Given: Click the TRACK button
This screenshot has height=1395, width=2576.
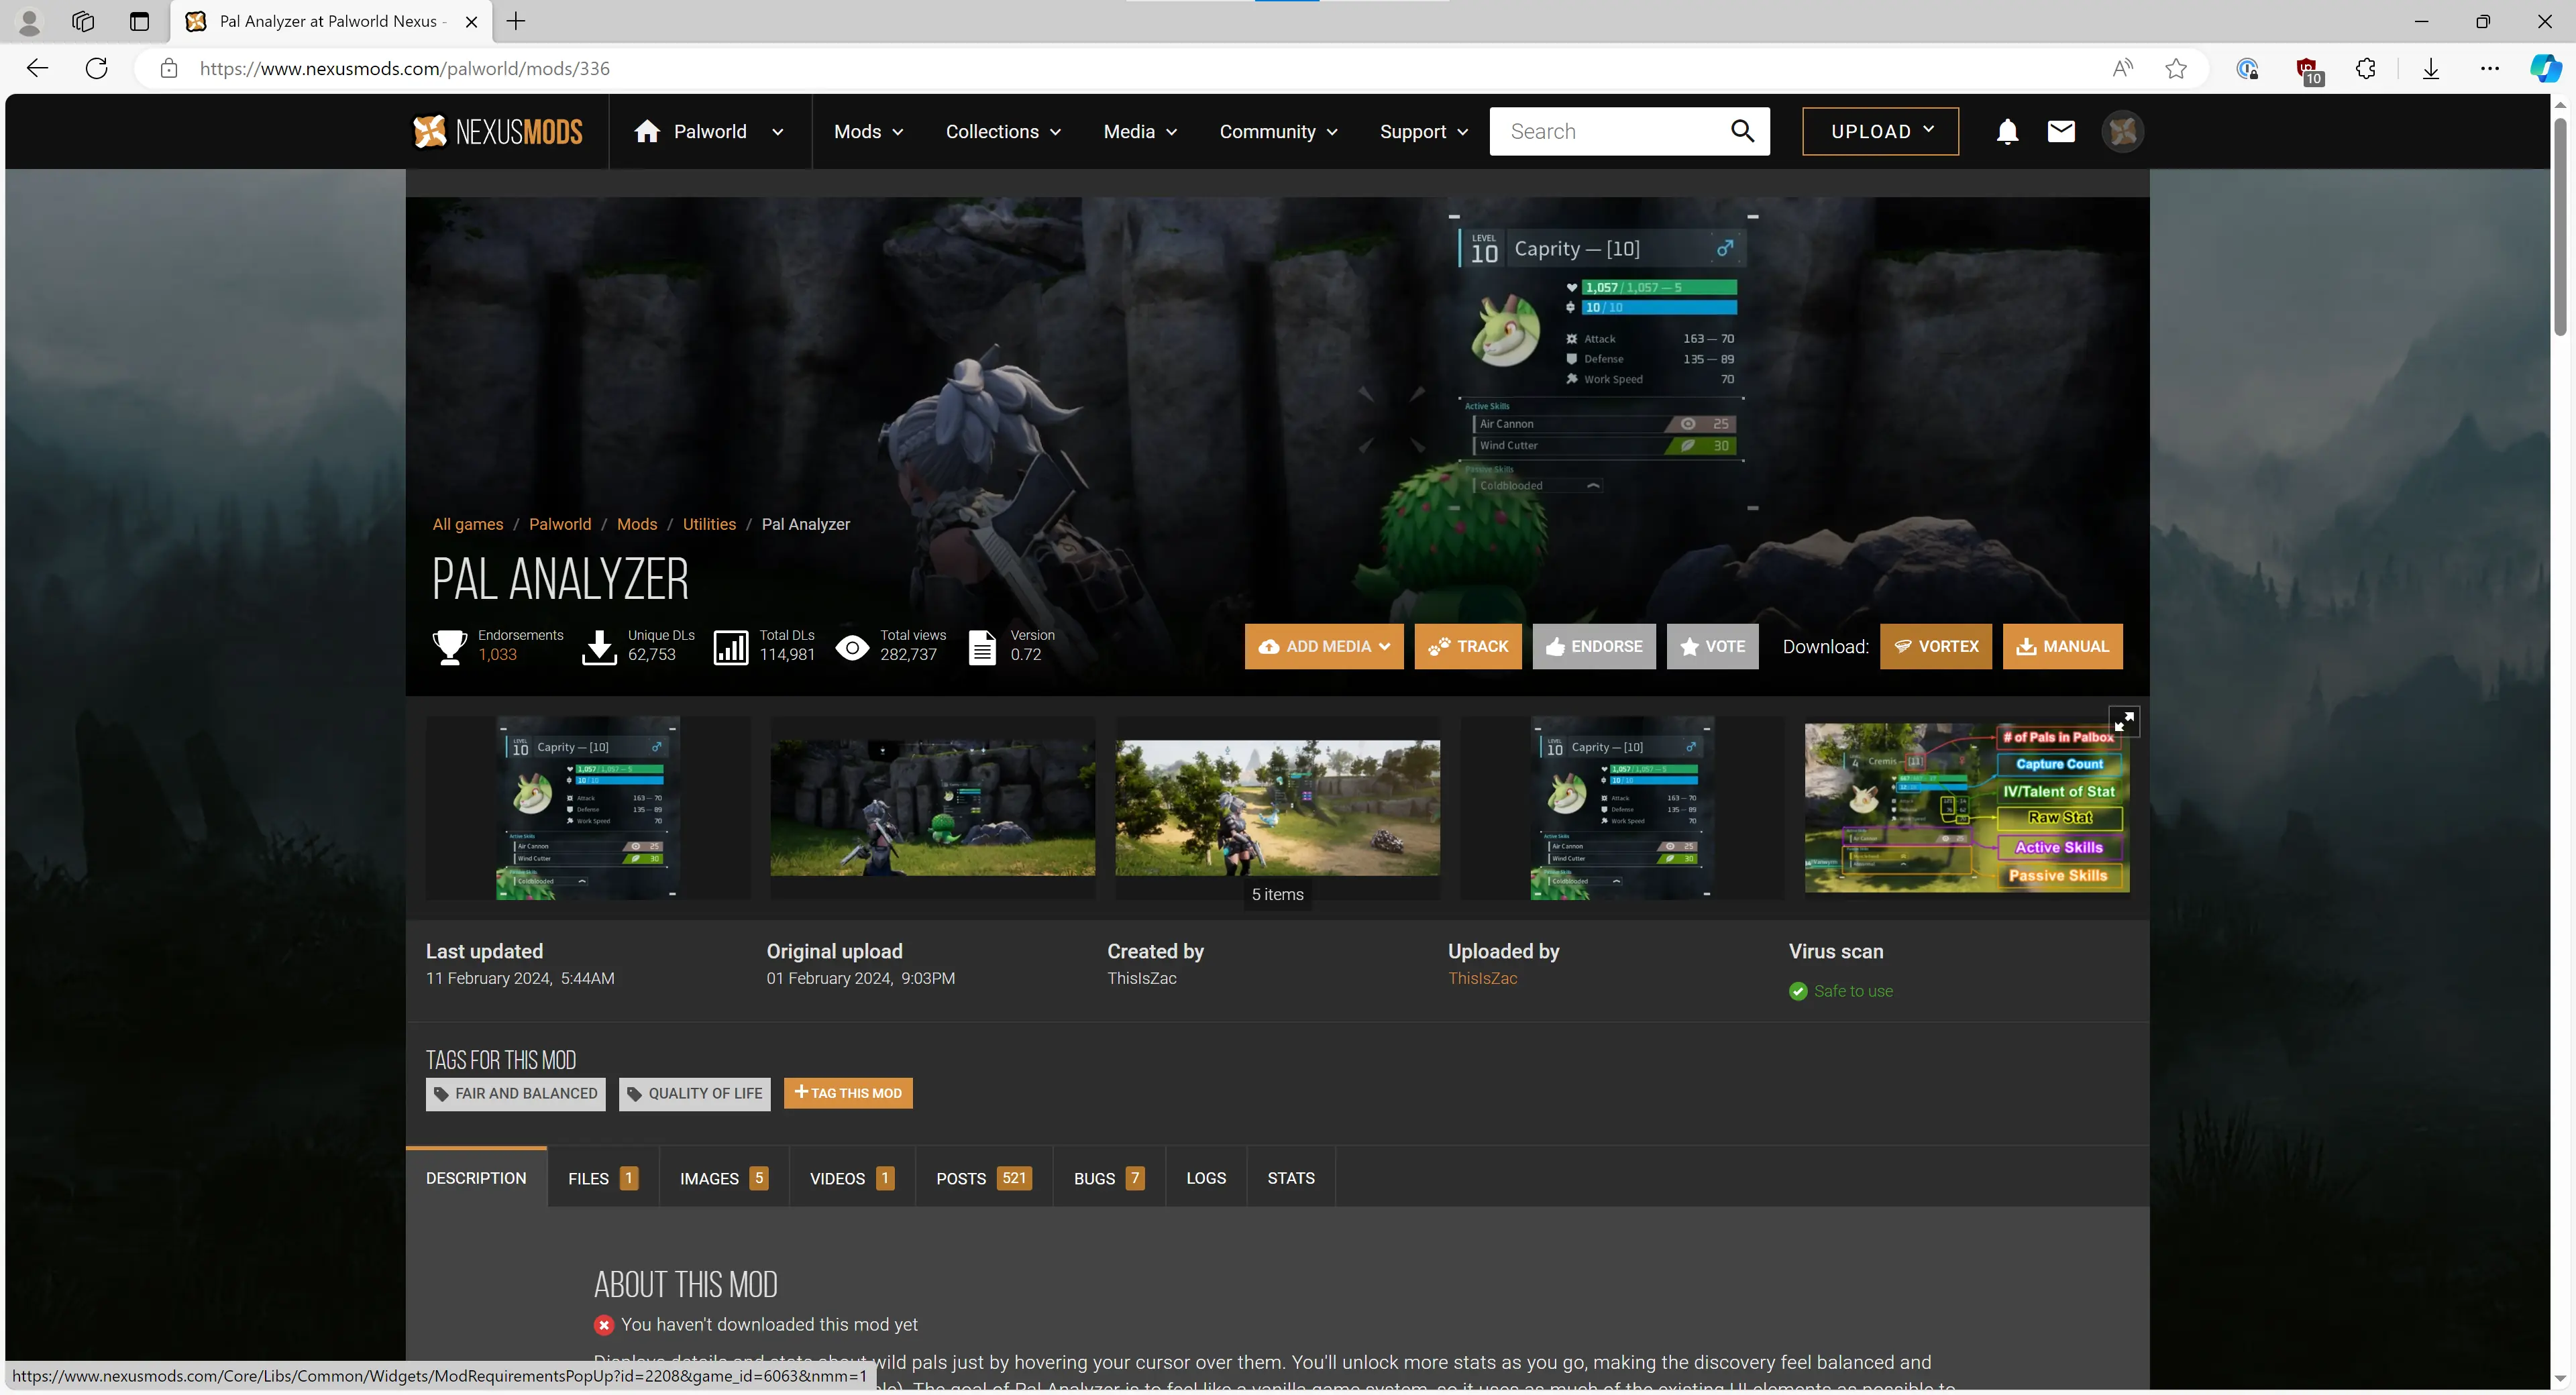Looking at the screenshot, I should point(1468,646).
